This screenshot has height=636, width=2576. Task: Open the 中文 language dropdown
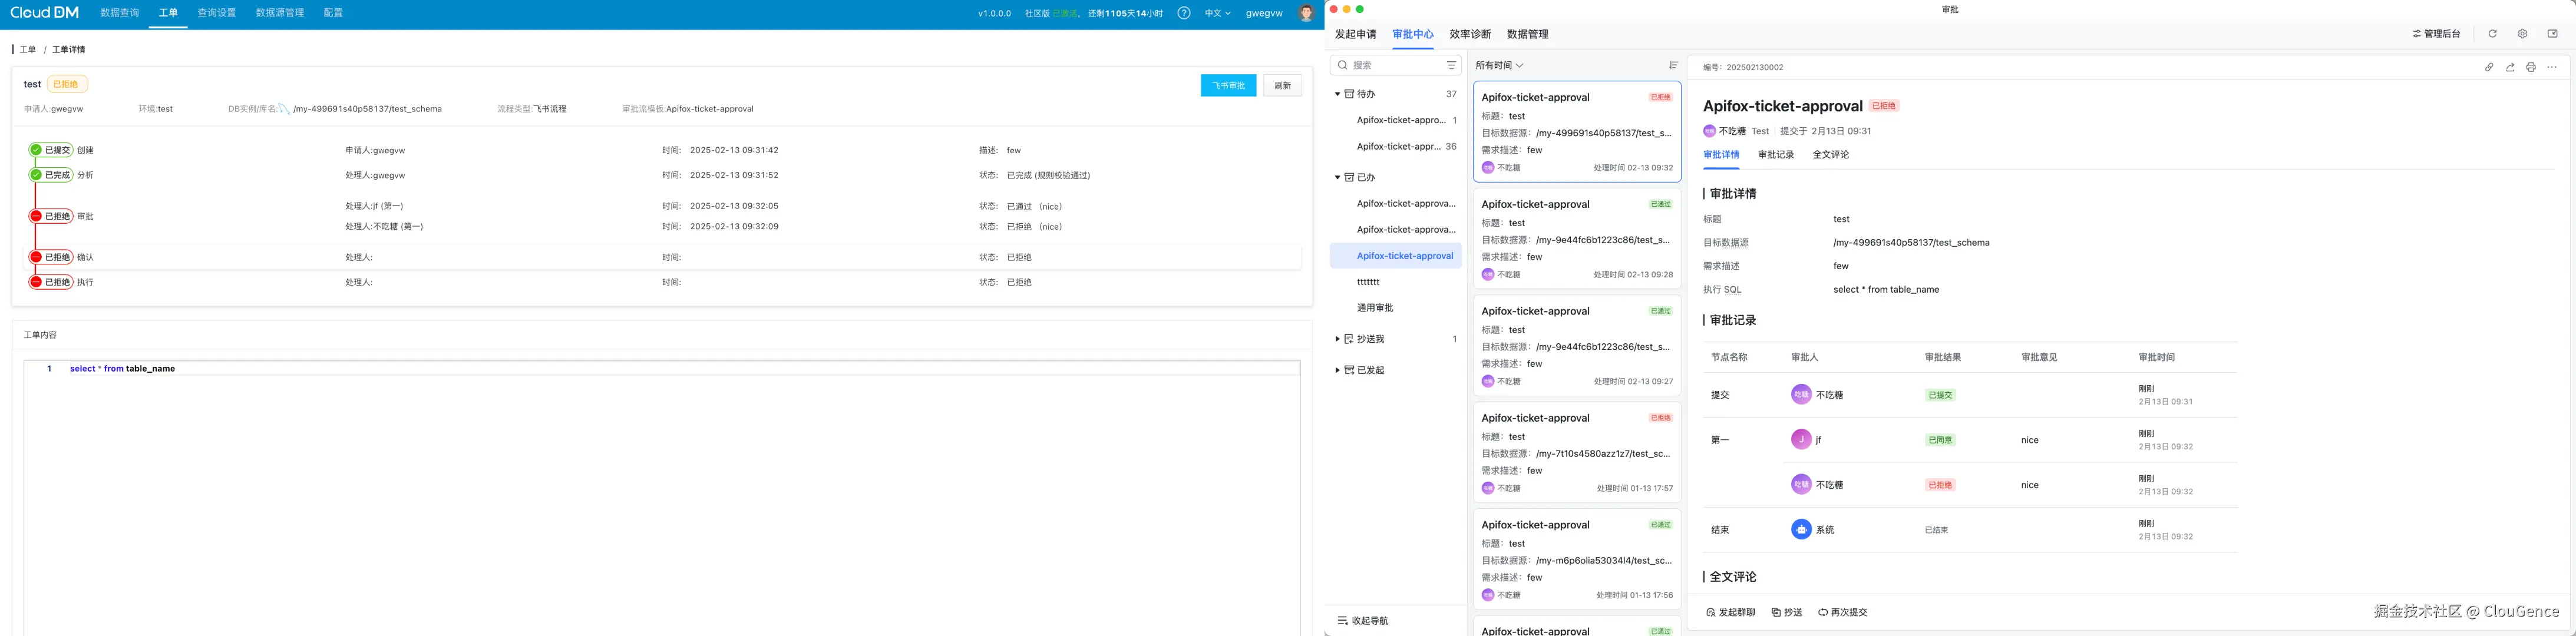(1217, 13)
